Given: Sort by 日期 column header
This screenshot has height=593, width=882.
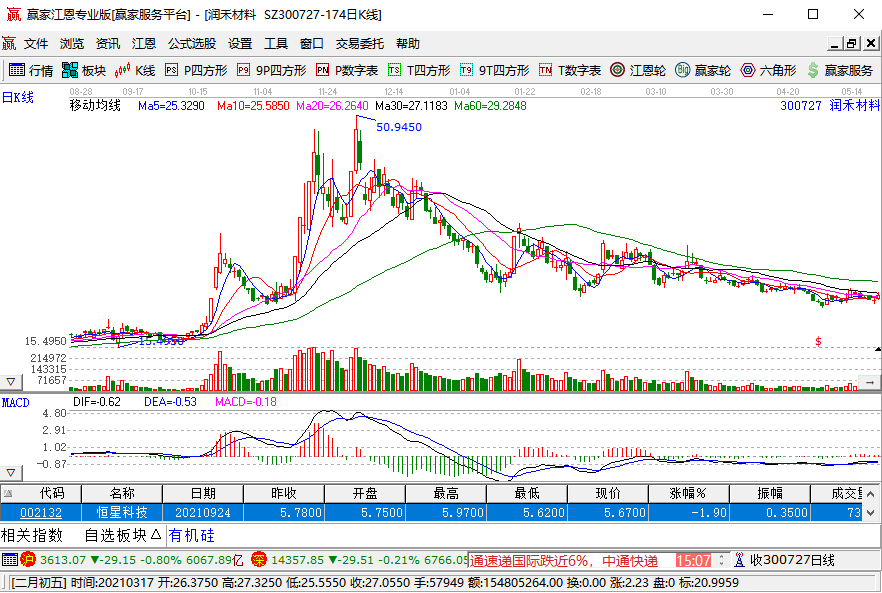Looking at the screenshot, I should (x=203, y=493).
